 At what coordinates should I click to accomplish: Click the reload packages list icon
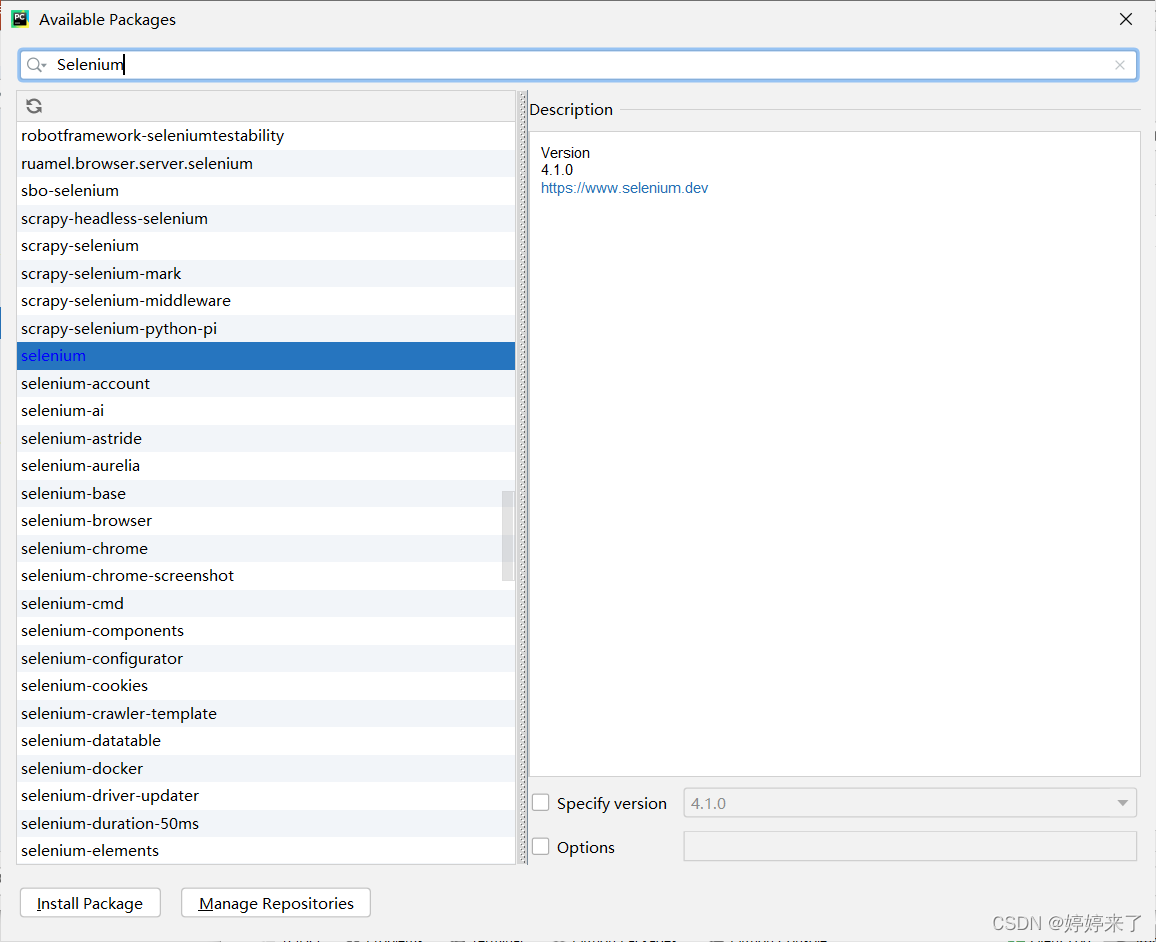pos(34,106)
